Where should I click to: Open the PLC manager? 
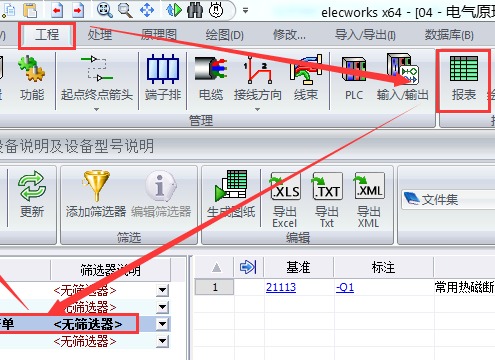click(354, 79)
